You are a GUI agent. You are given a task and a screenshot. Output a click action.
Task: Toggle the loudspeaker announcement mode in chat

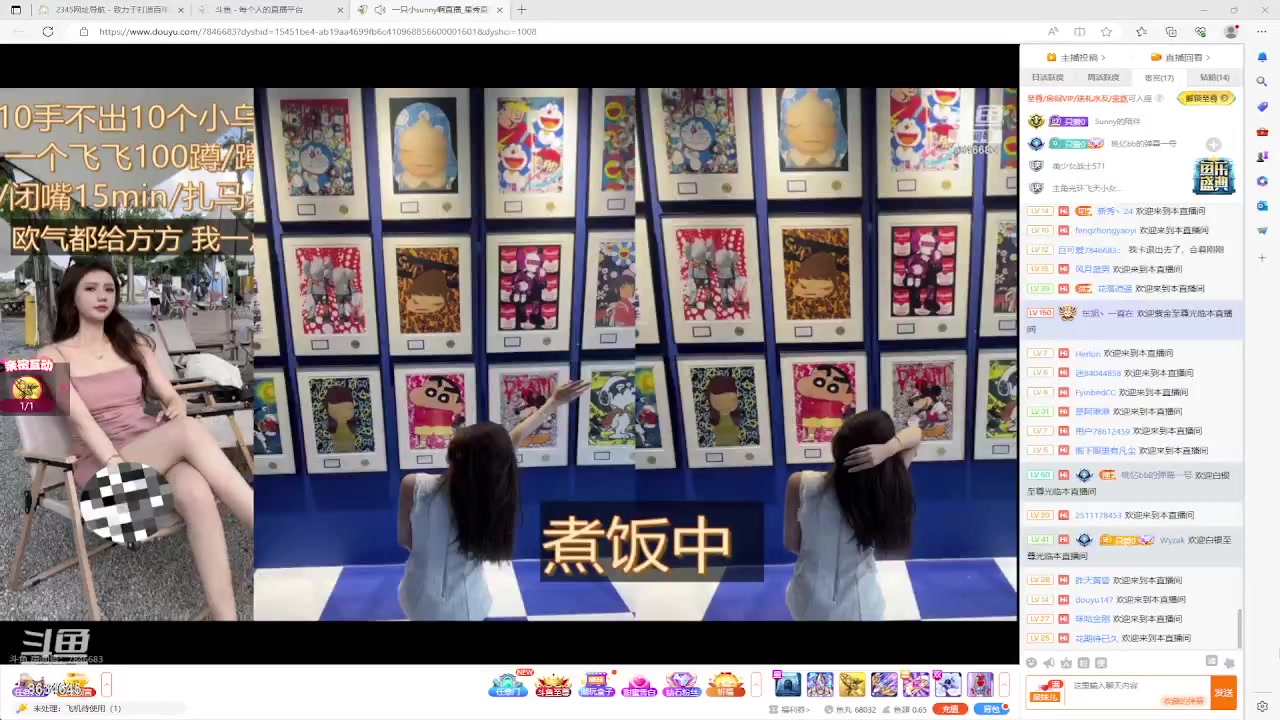[x=1049, y=663]
